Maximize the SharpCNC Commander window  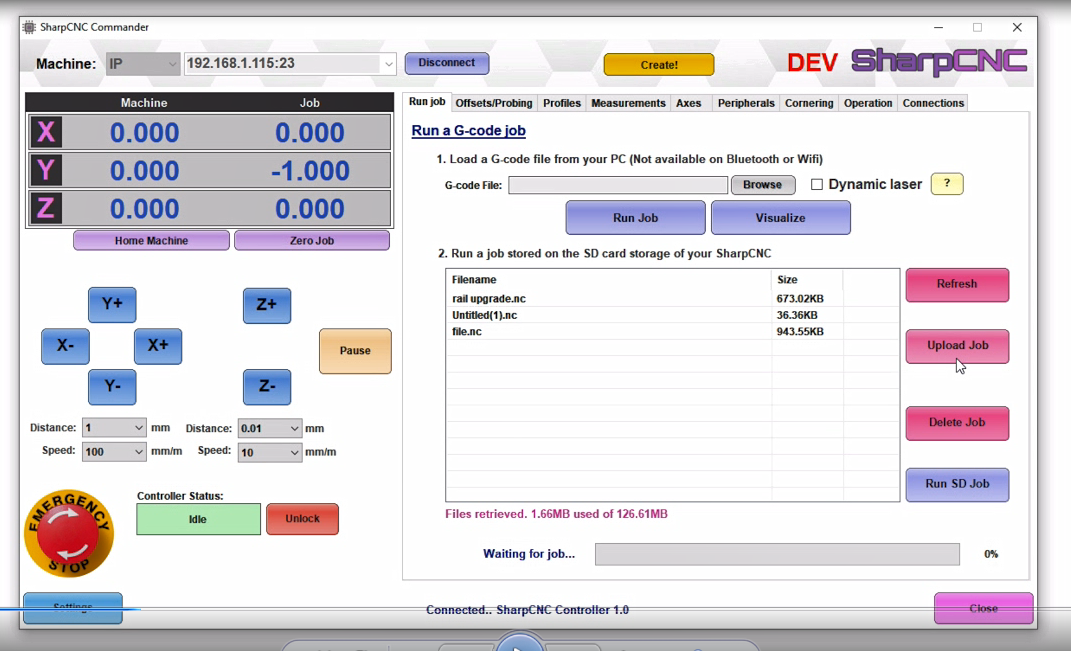[977, 27]
